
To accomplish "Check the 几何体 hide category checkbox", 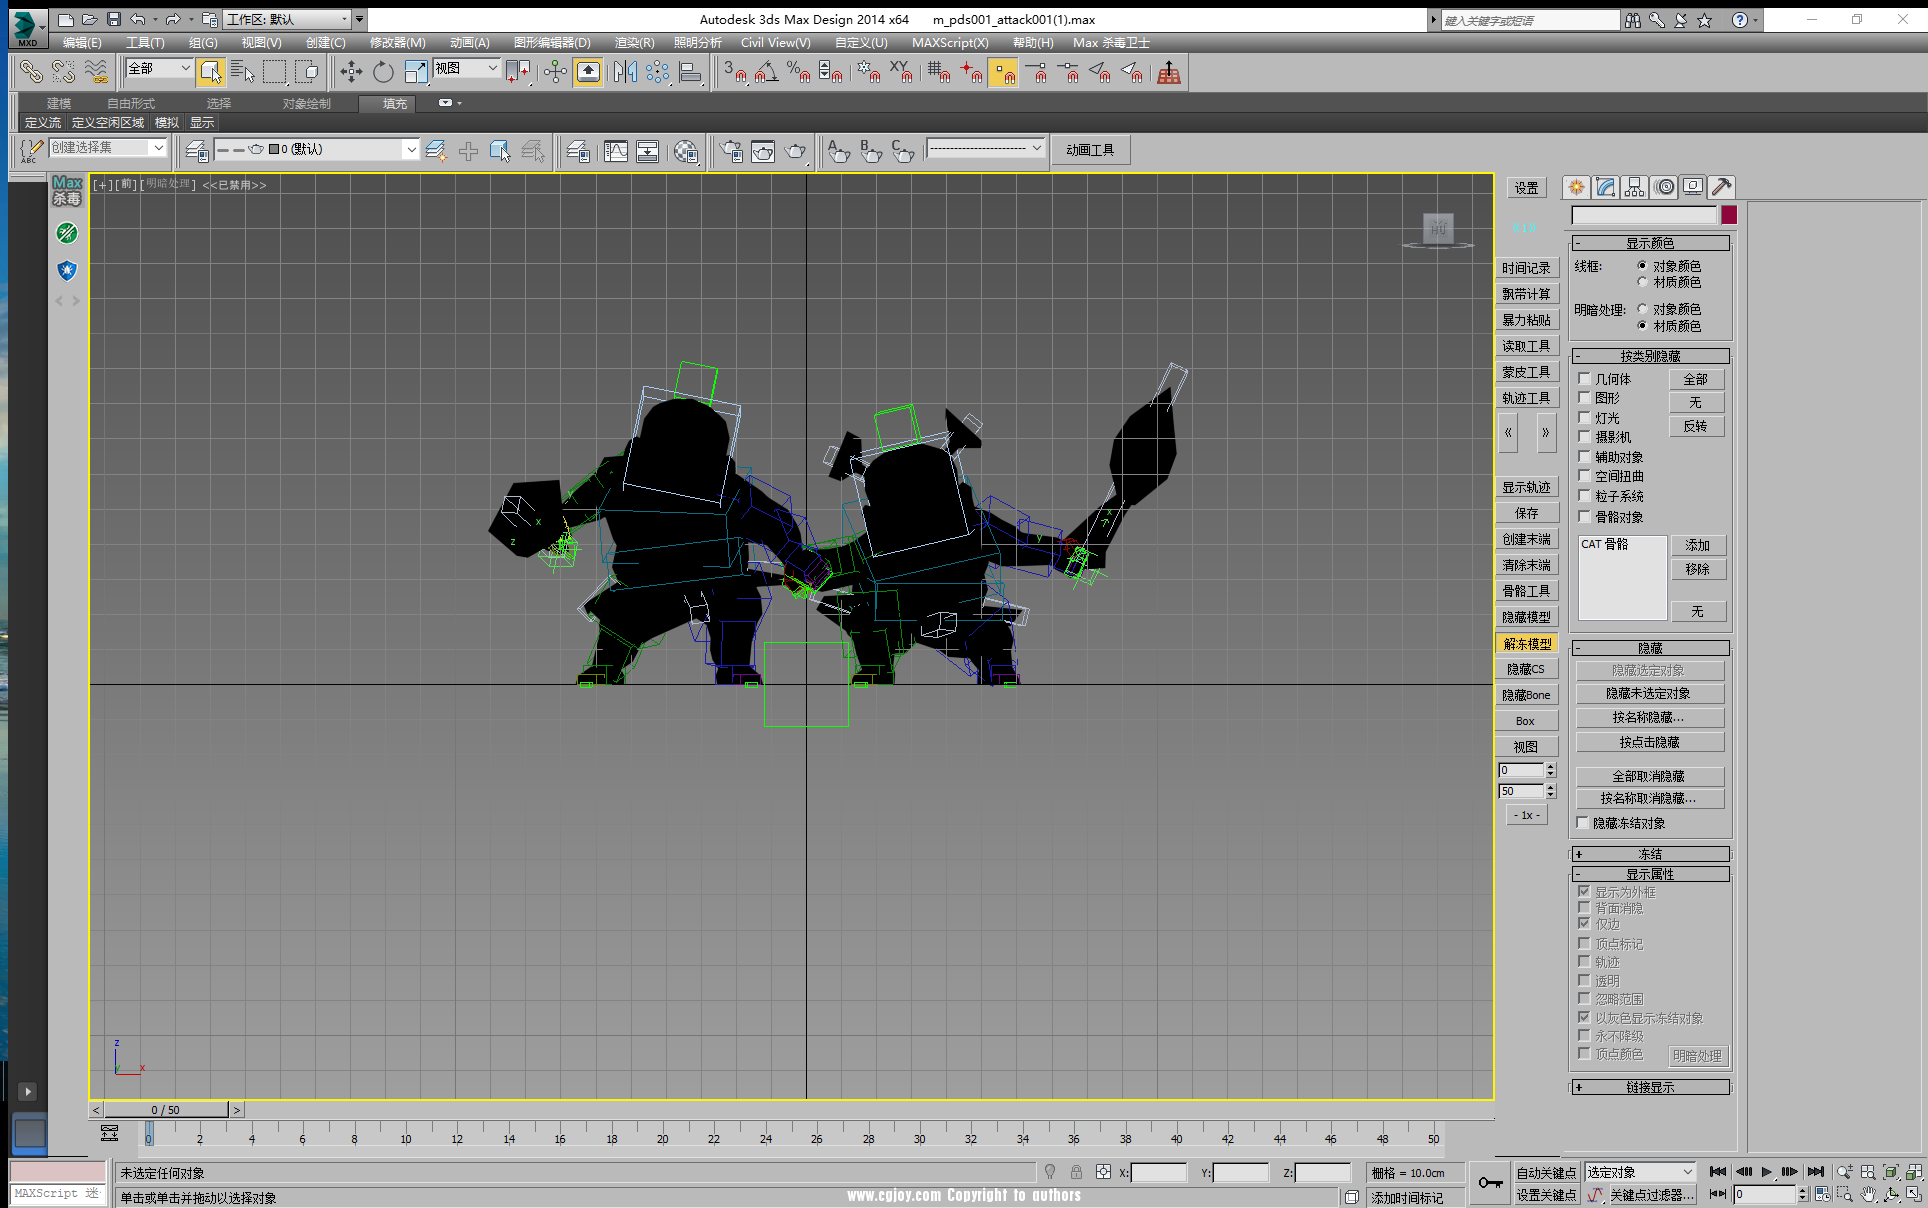I will [x=1584, y=379].
